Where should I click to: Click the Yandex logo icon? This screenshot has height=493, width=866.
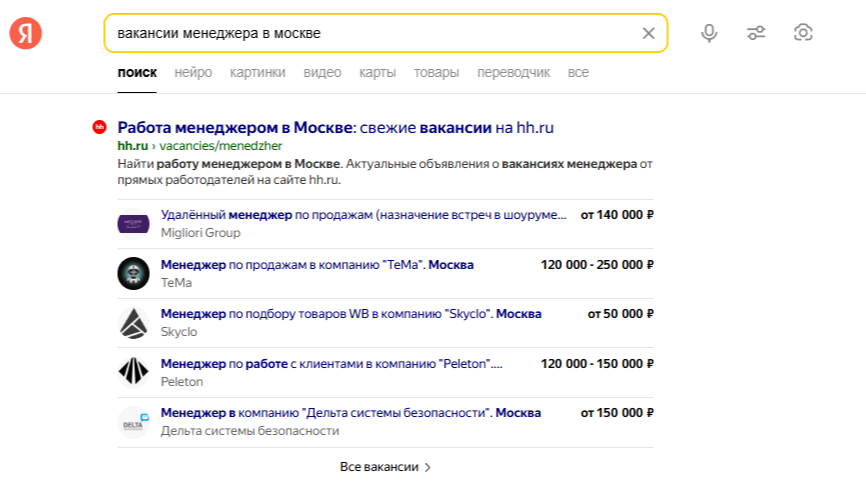tap(26, 33)
